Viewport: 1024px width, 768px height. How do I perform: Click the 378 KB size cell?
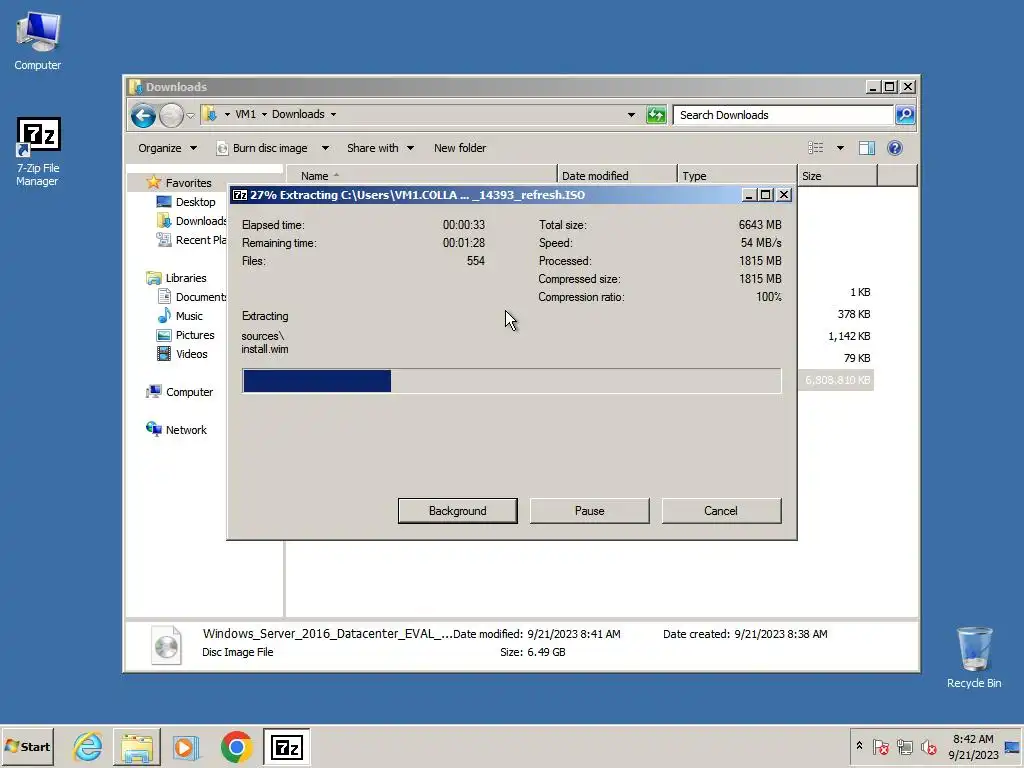[854, 314]
